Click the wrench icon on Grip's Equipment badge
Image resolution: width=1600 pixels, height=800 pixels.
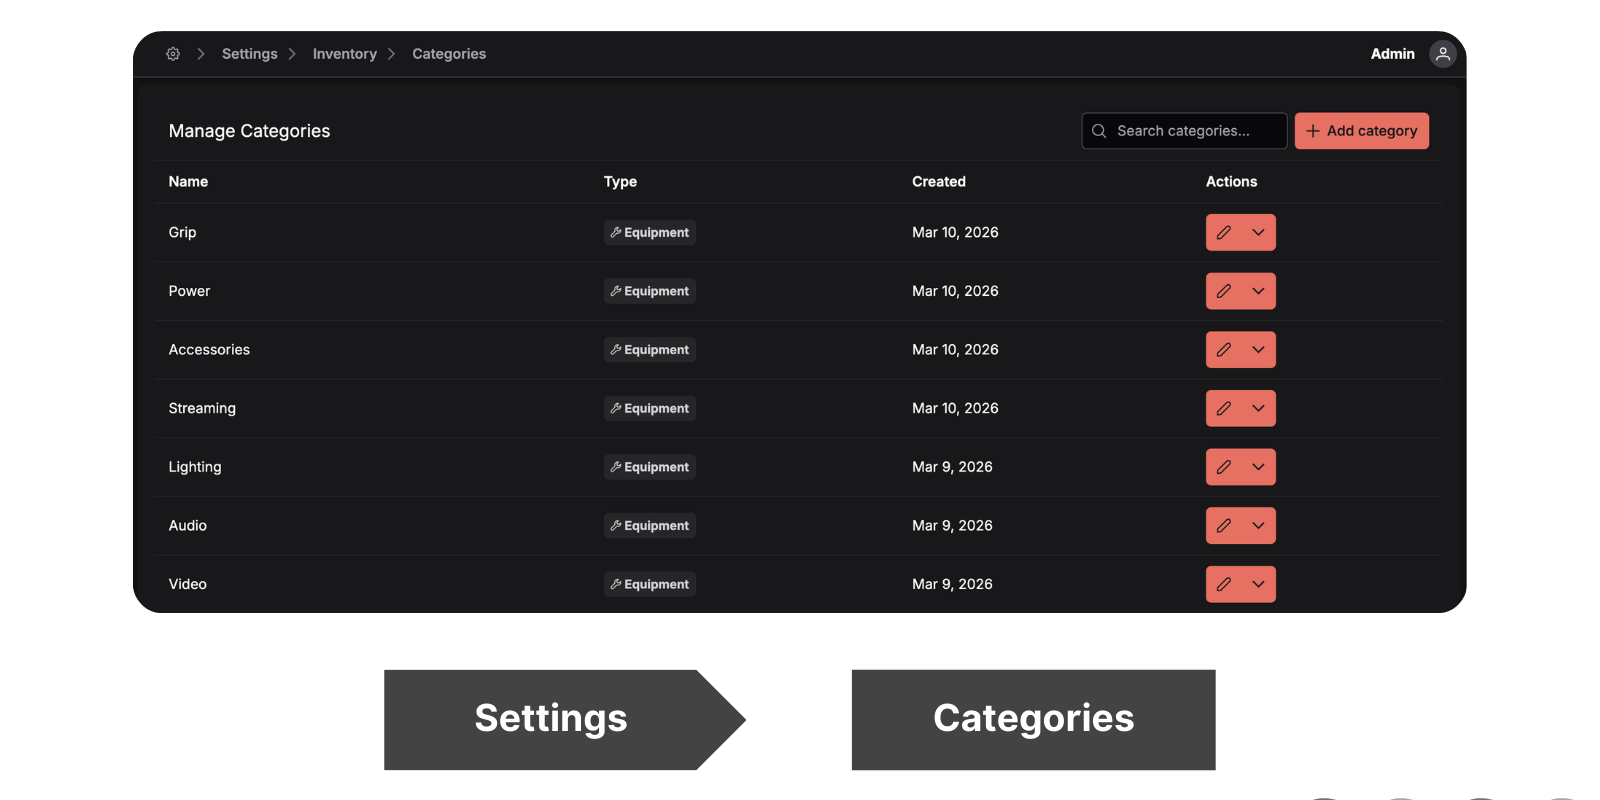[x=615, y=232]
